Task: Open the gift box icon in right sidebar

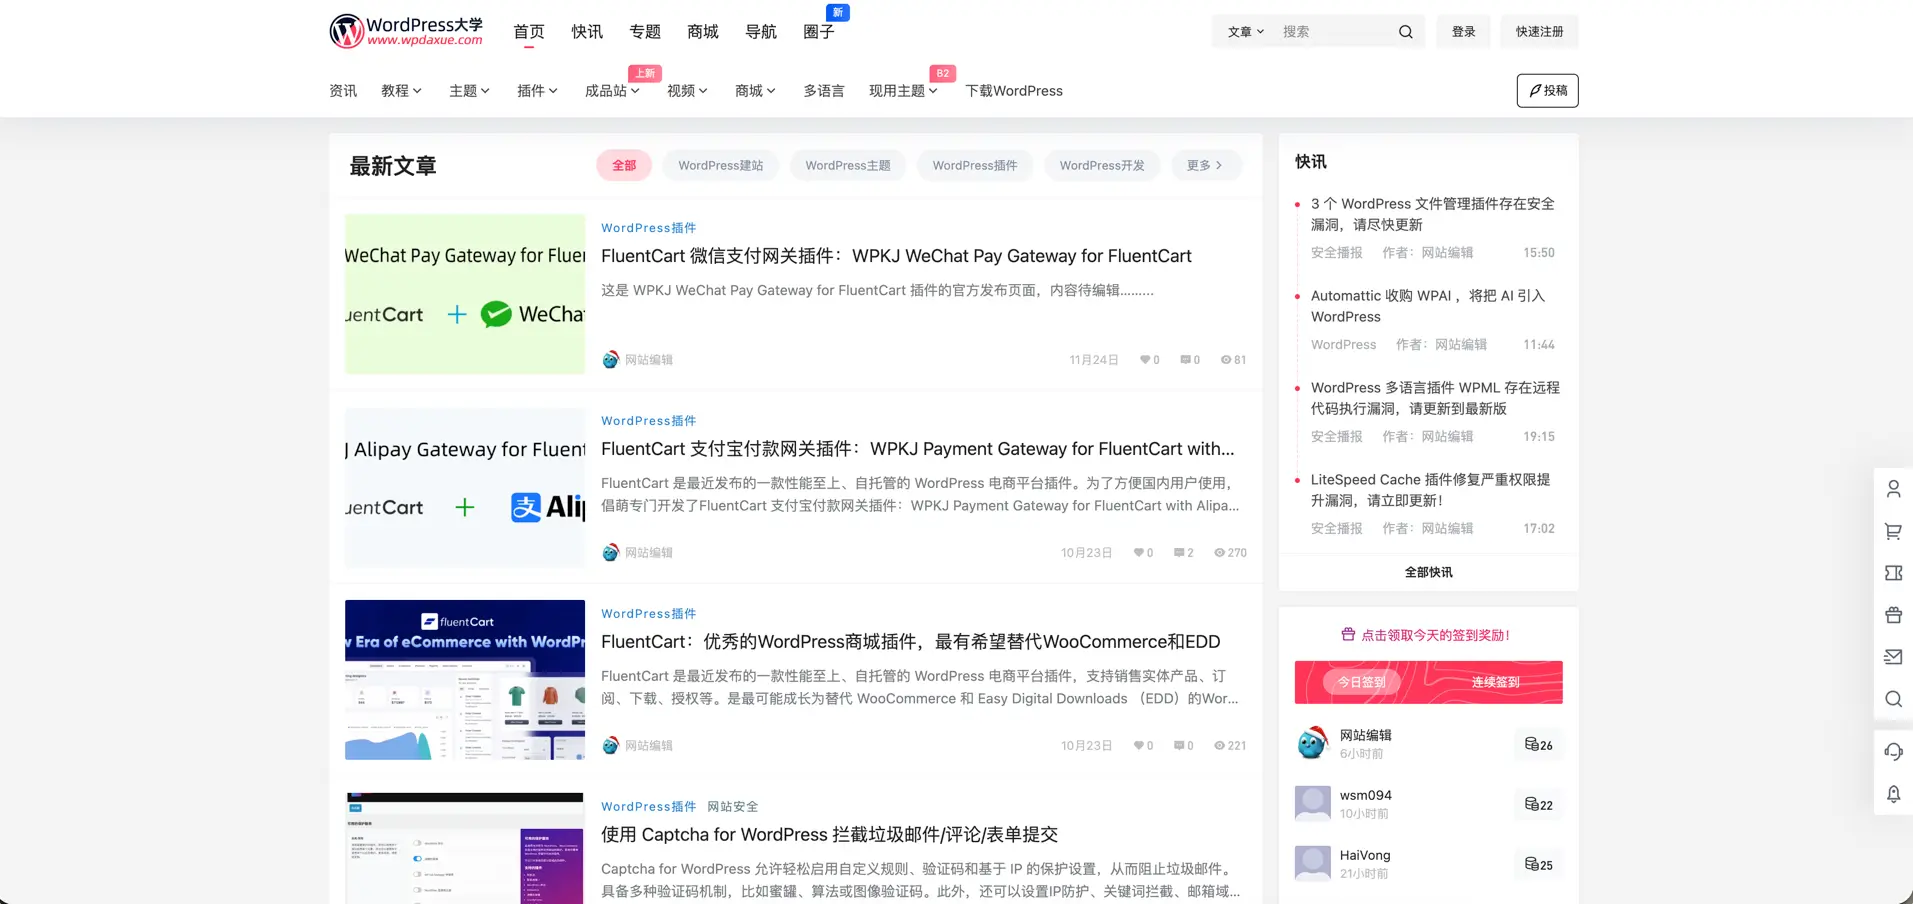Action: 1893,615
